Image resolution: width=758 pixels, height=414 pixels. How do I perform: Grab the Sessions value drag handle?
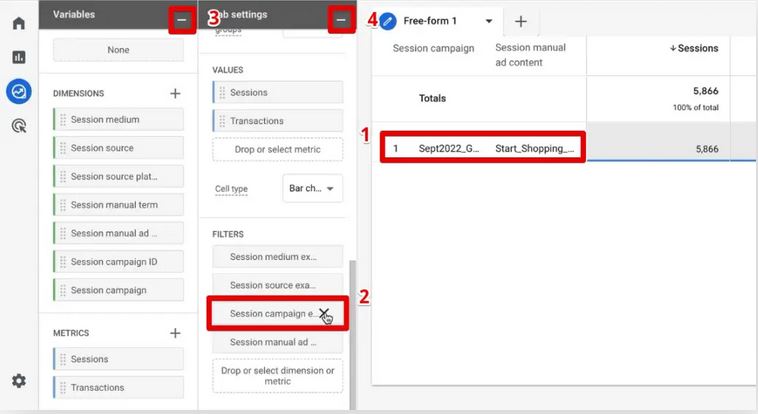(x=222, y=92)
